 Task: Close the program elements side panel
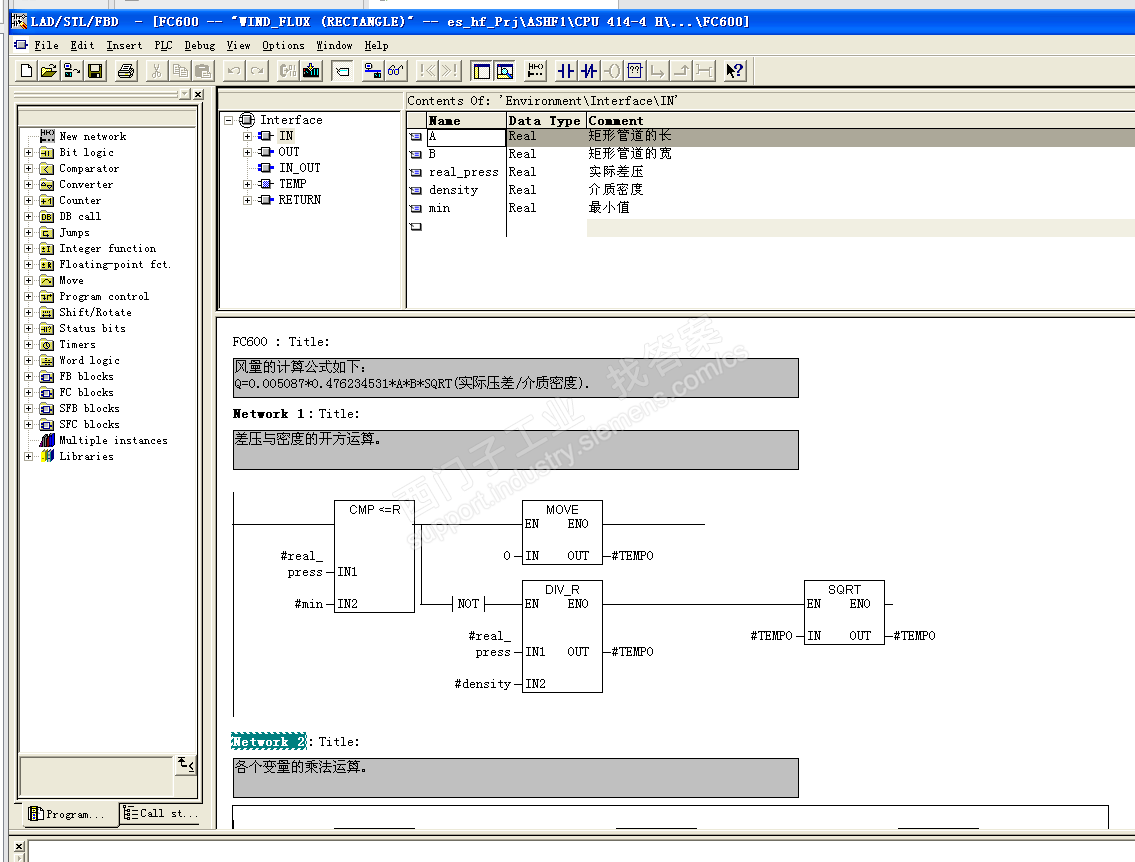(198, 94)
